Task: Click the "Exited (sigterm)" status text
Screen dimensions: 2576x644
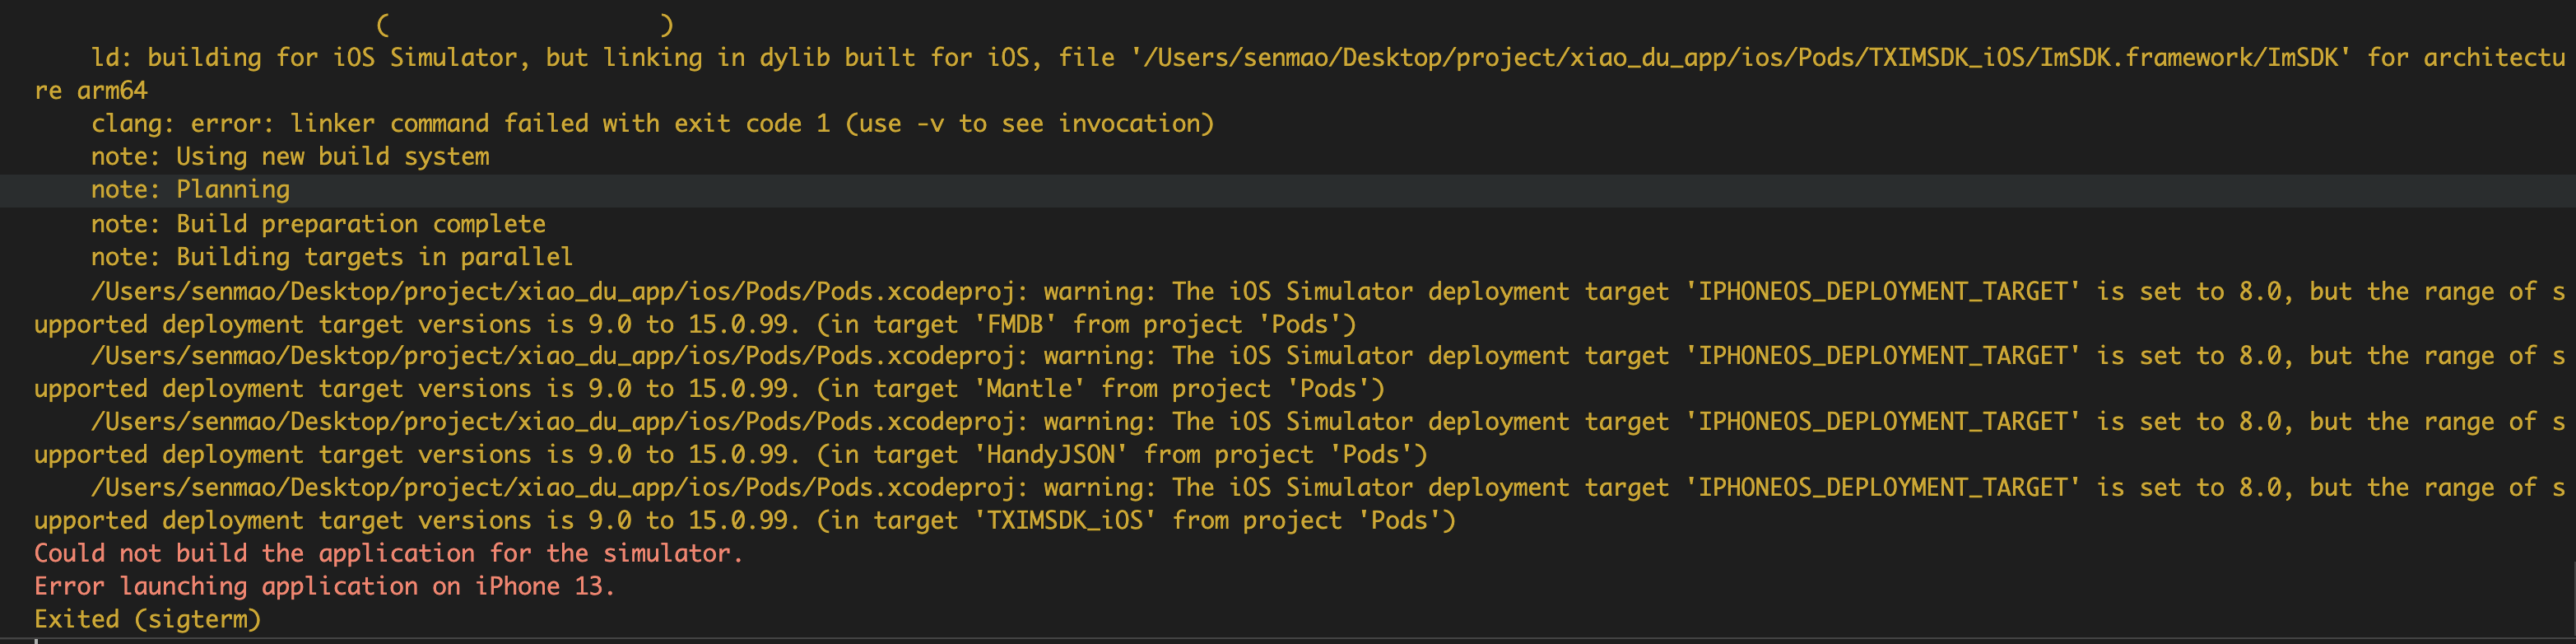Action: 147,619
